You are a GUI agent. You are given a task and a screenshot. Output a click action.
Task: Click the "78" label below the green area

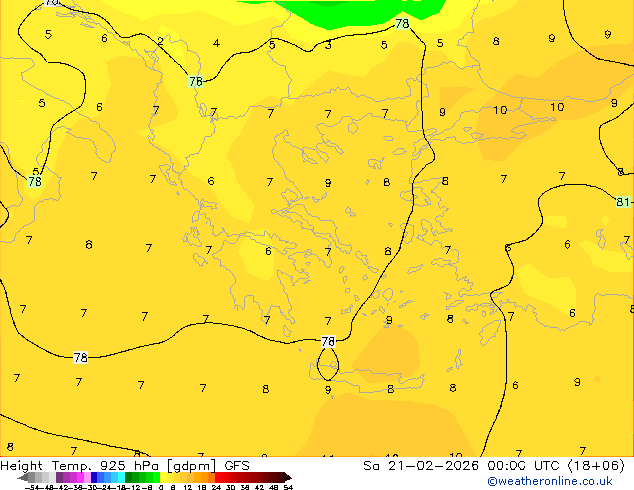402,23
